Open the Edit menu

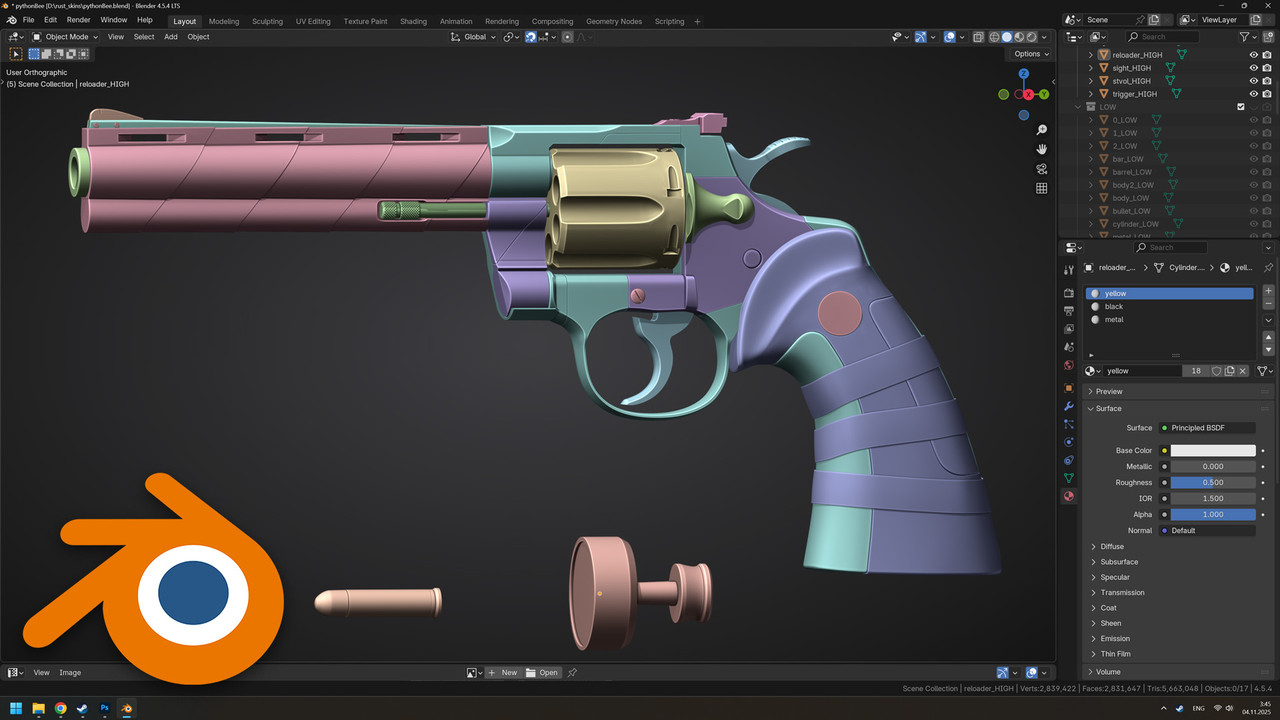click(x=50, y=20)
